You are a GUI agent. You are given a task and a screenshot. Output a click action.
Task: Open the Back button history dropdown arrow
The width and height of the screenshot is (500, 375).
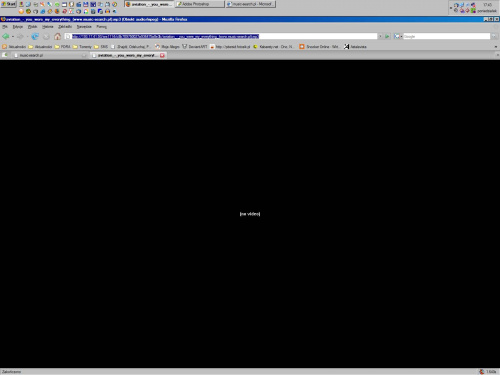click(13, 36)
